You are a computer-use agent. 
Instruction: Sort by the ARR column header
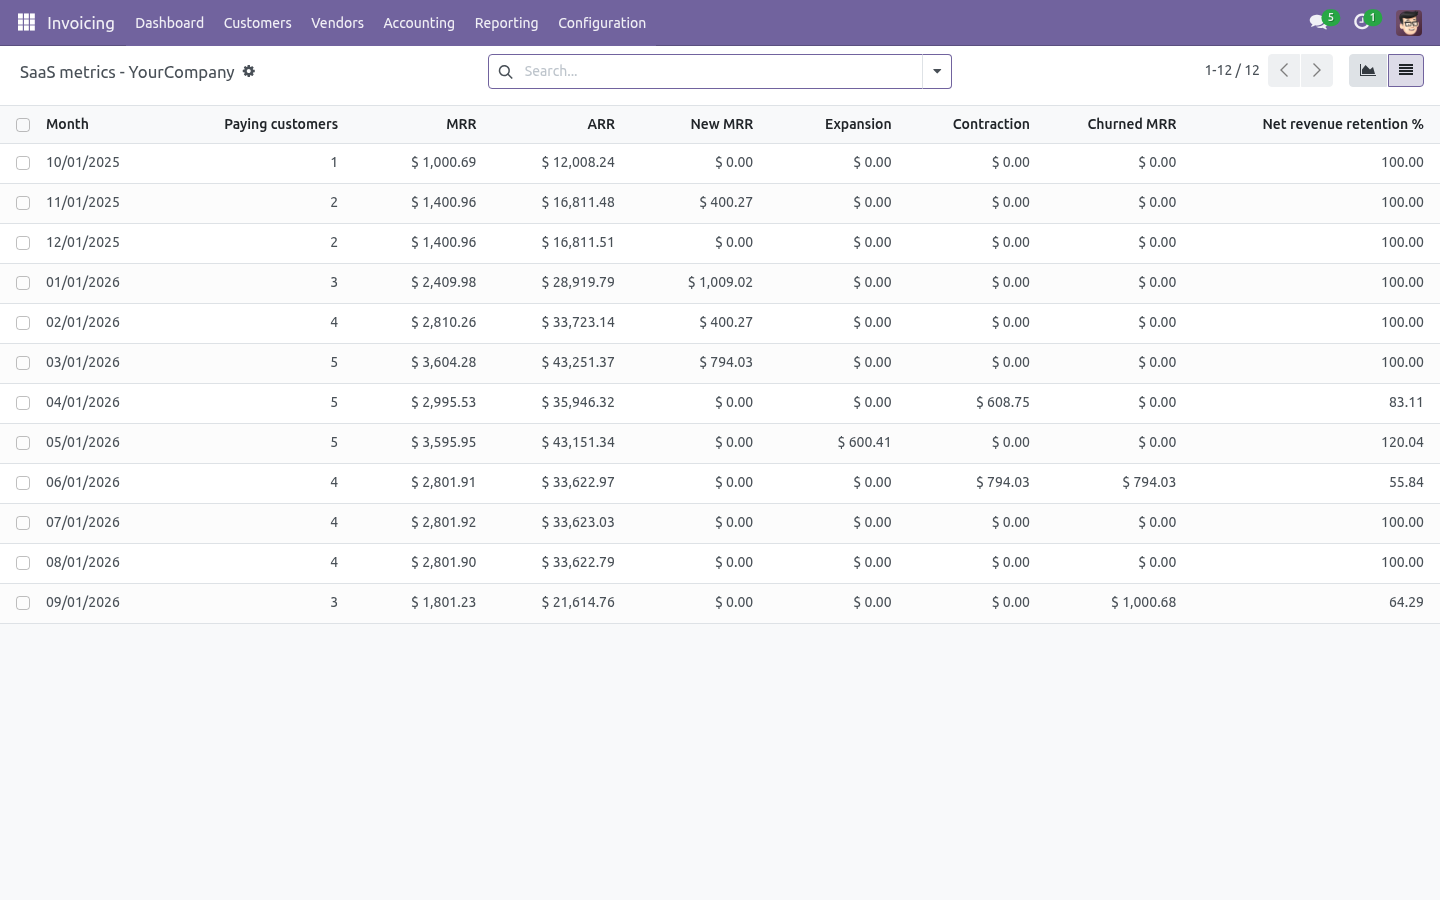pos(601,124)
